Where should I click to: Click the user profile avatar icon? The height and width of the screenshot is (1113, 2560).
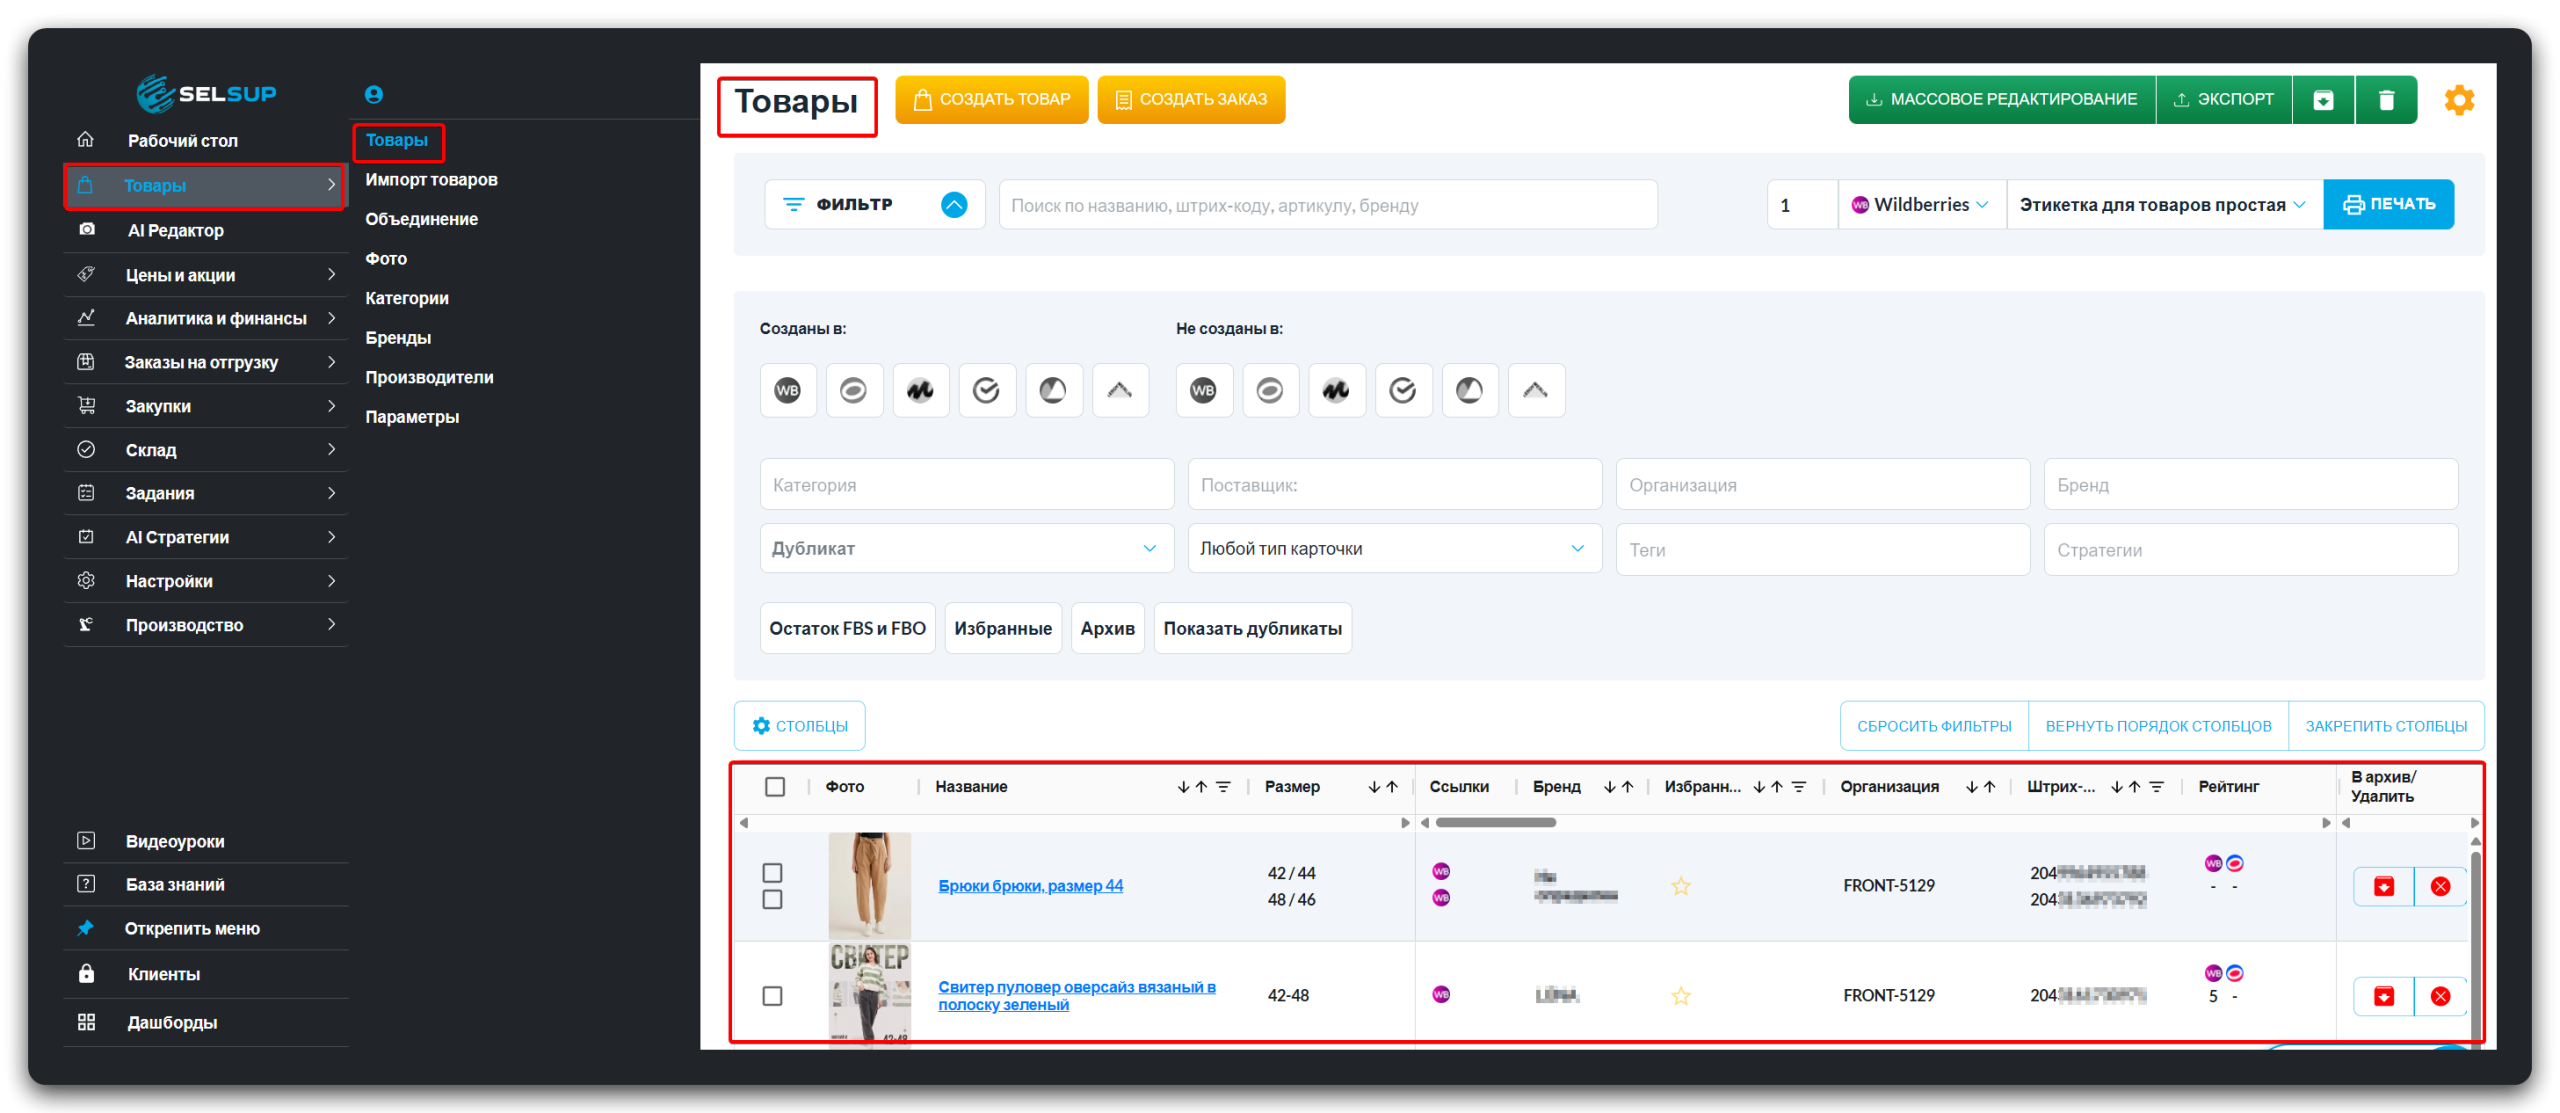coord(374,94)
